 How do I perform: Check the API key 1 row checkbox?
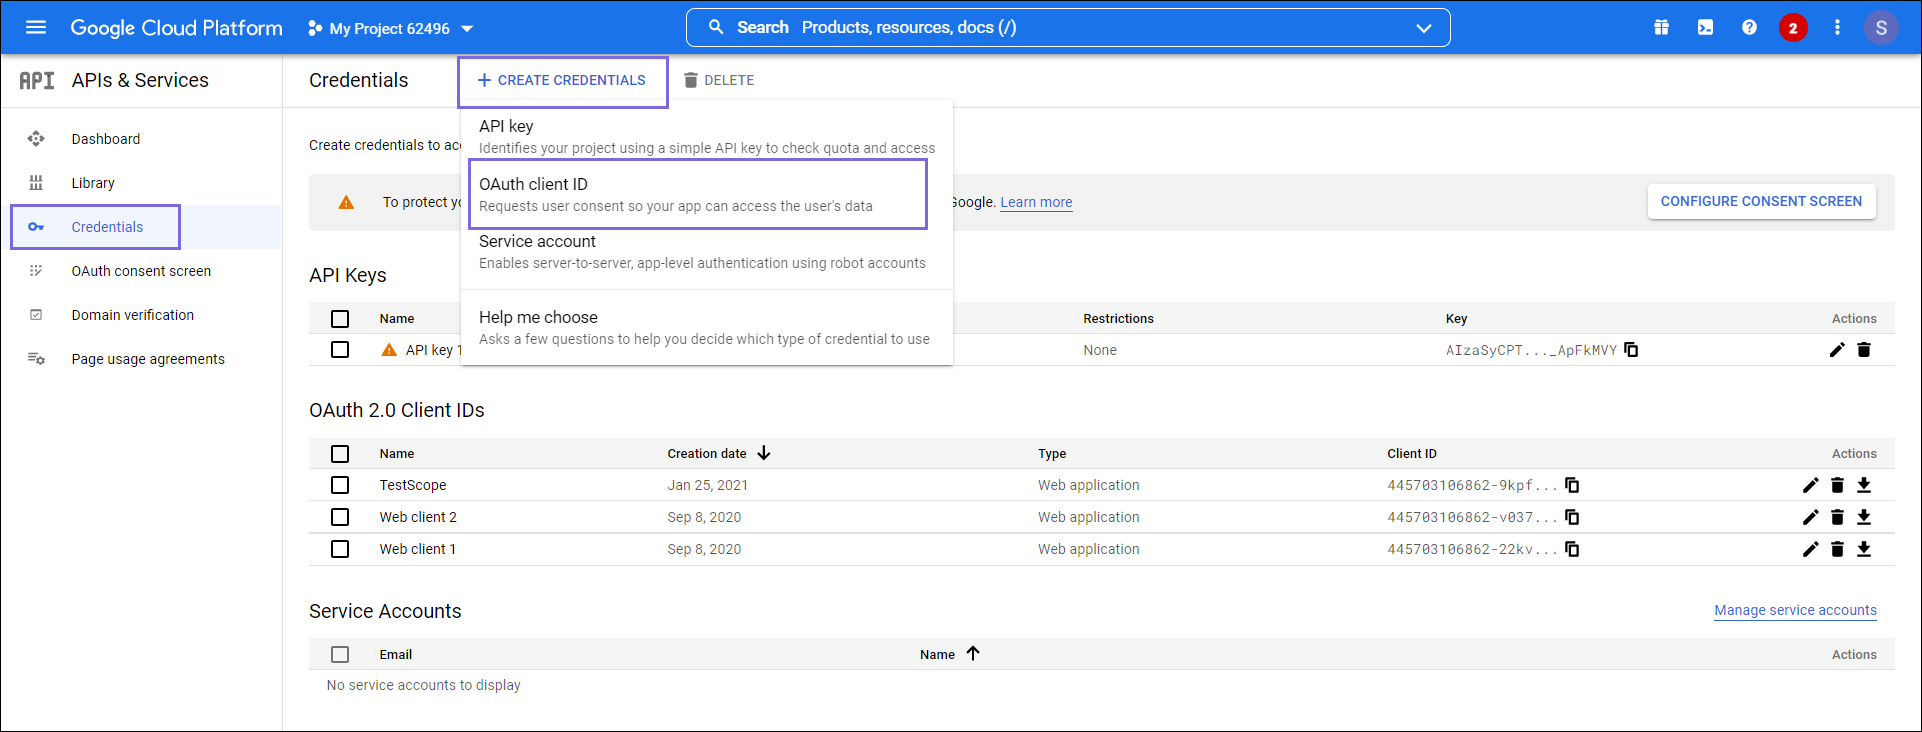pos(340,350)
